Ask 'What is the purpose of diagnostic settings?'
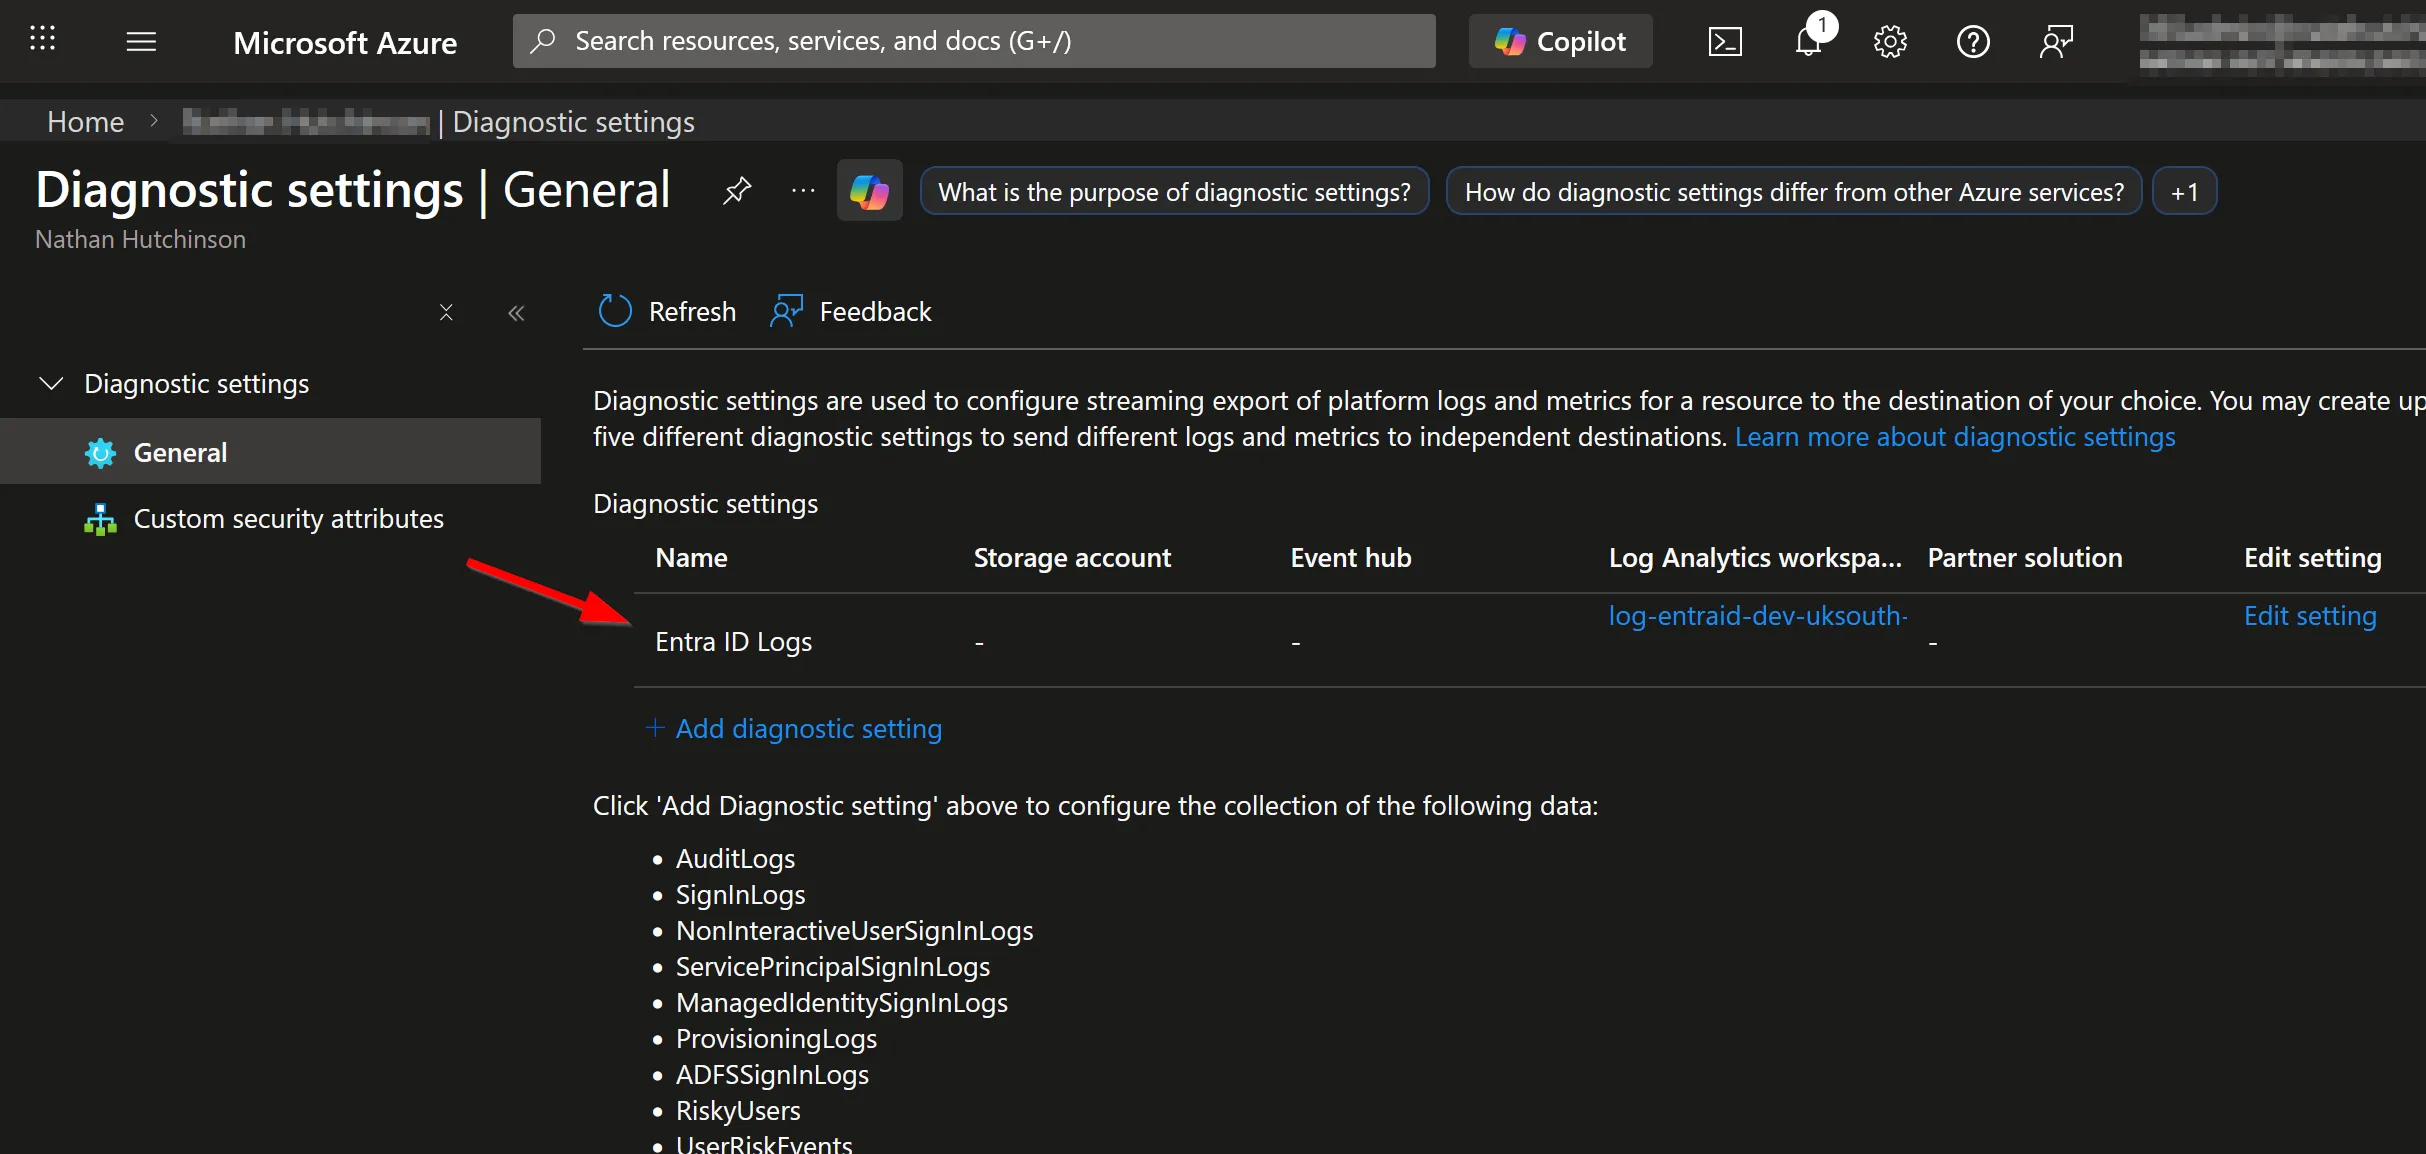 [x=1174, y=191]
